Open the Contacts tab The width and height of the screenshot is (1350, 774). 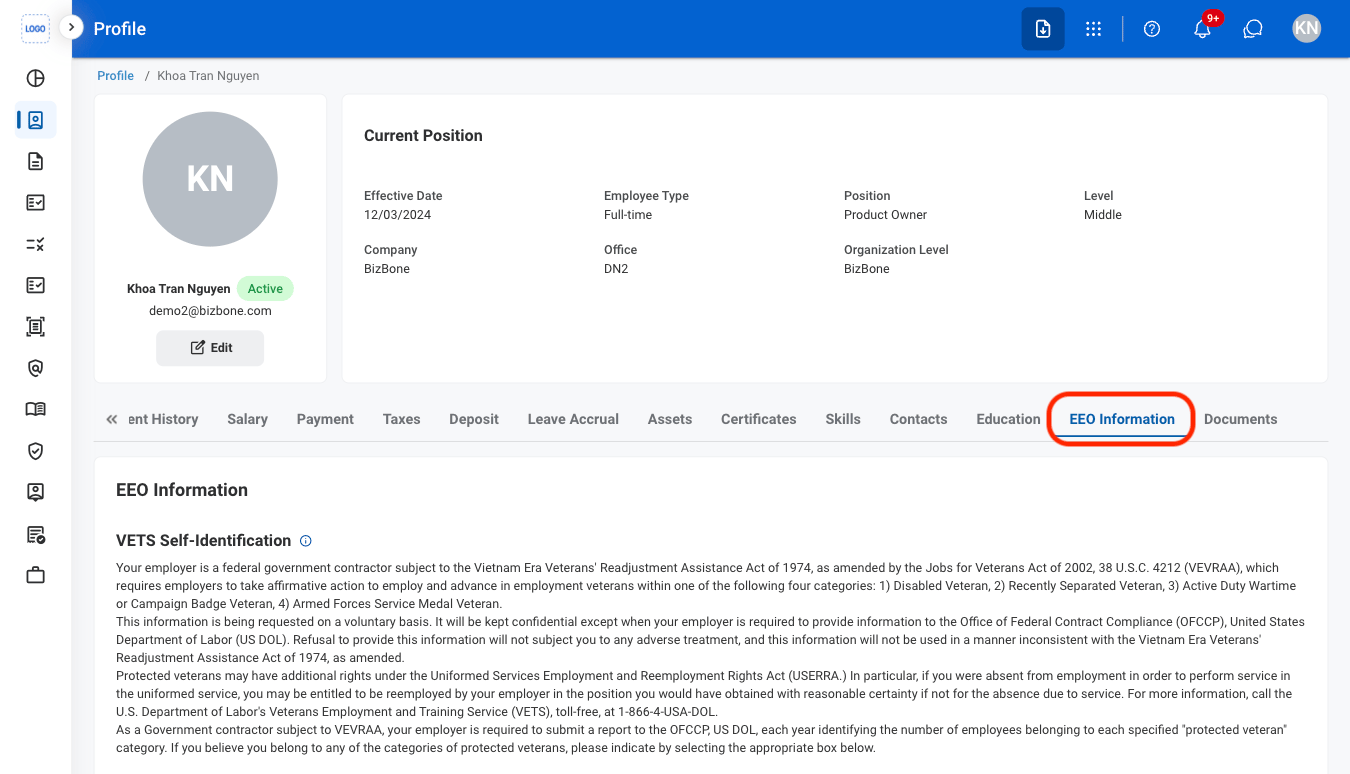pyautogui.click(x=918, y=419)
